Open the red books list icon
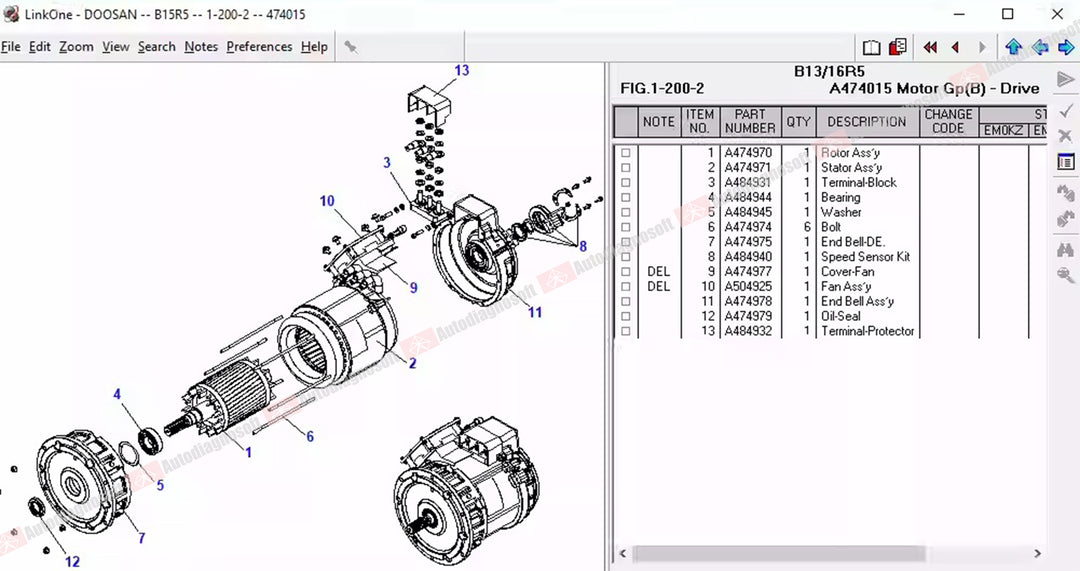Image resolution: width=1080 pixels, height=571 pixels. pyautogui.click(x=897, y=47)
